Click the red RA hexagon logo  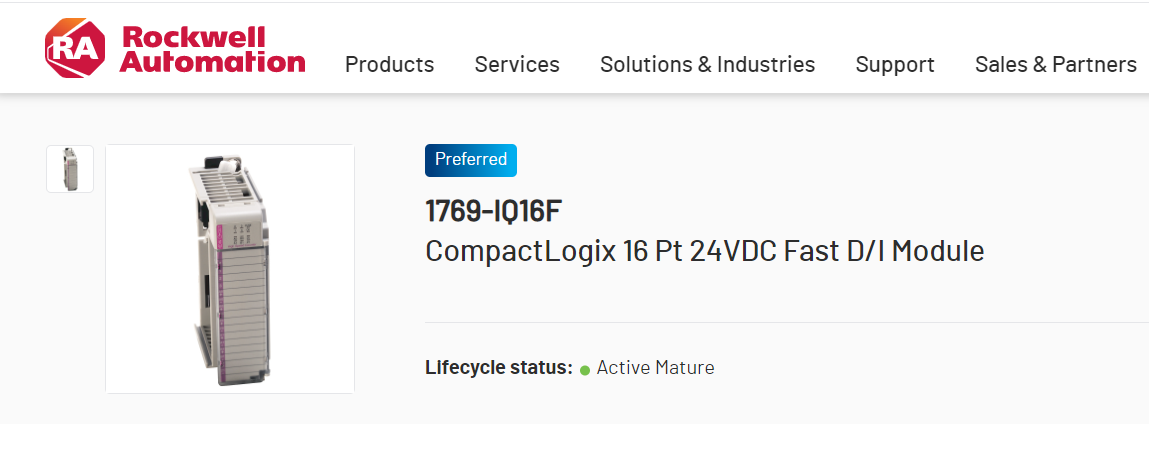(x=74, y=49)
